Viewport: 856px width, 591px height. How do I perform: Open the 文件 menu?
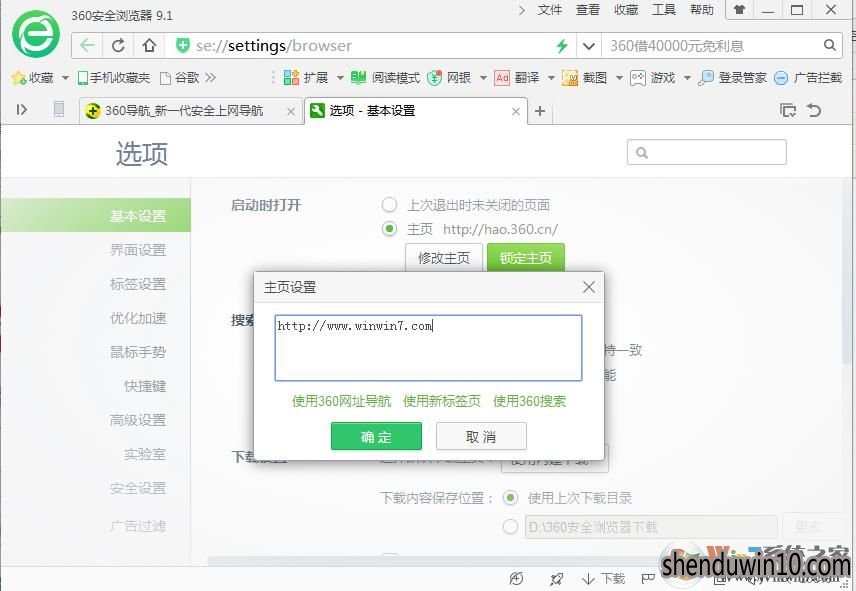coord(549,10)
